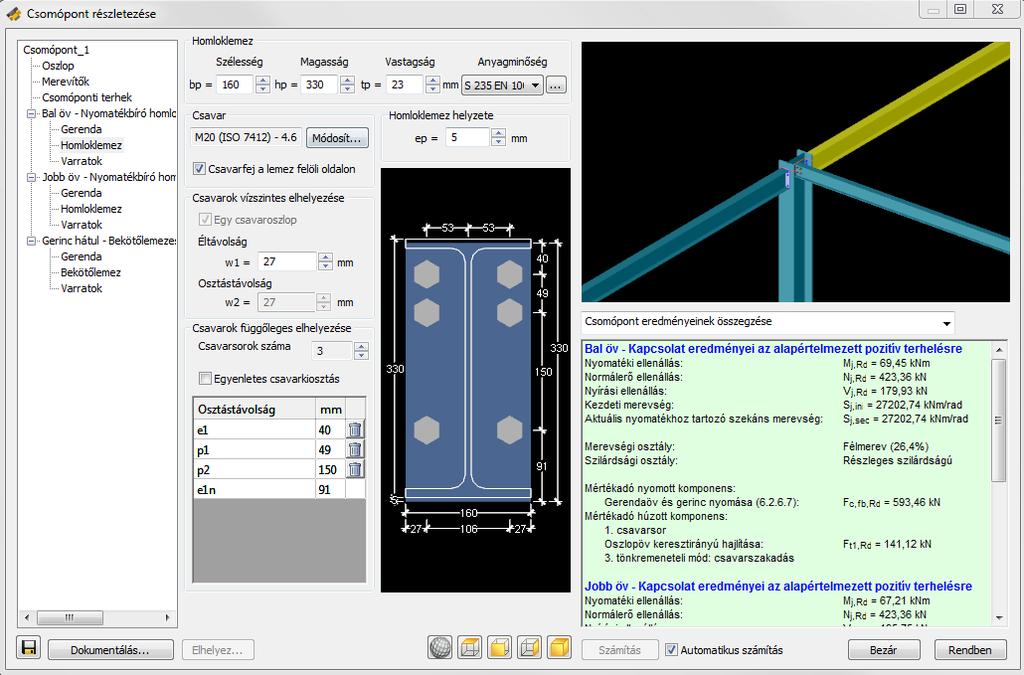Click the 3D joint model preview
The height and width of the screenshot is (675, 1024).
[x=795, y=172]
